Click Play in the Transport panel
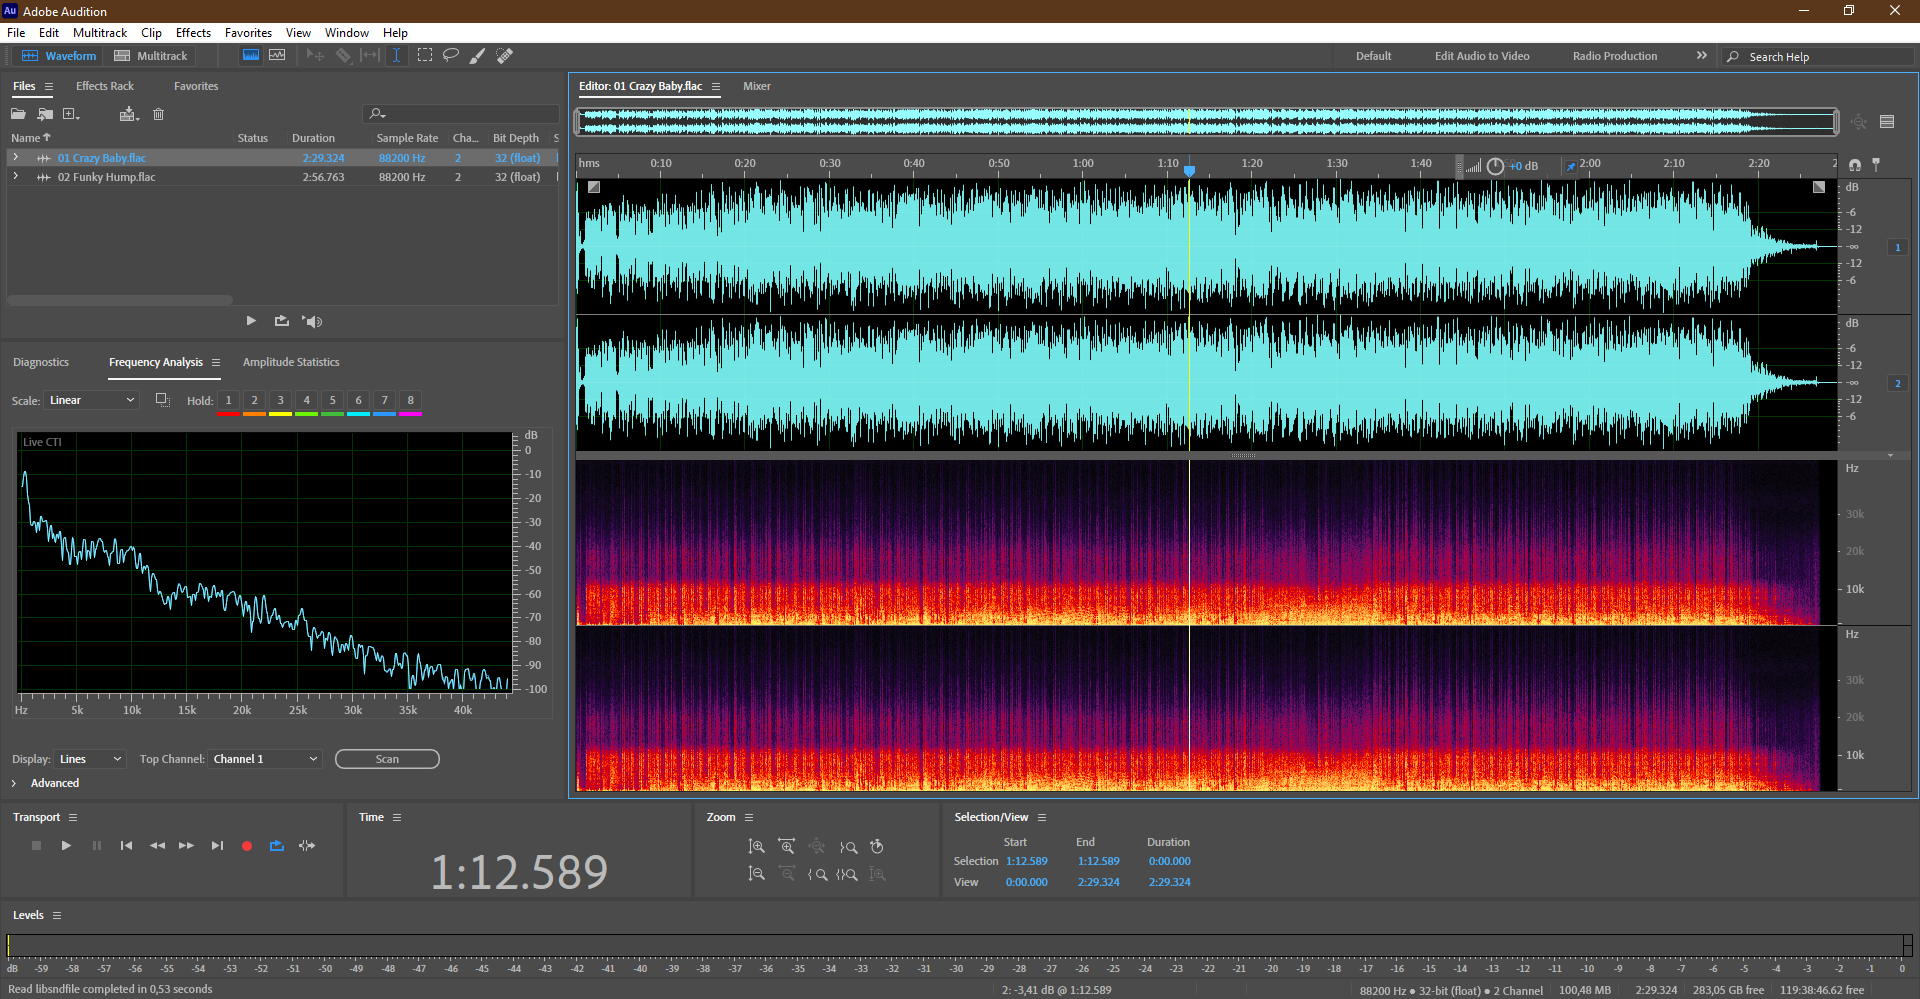 [x=66, y=846]
